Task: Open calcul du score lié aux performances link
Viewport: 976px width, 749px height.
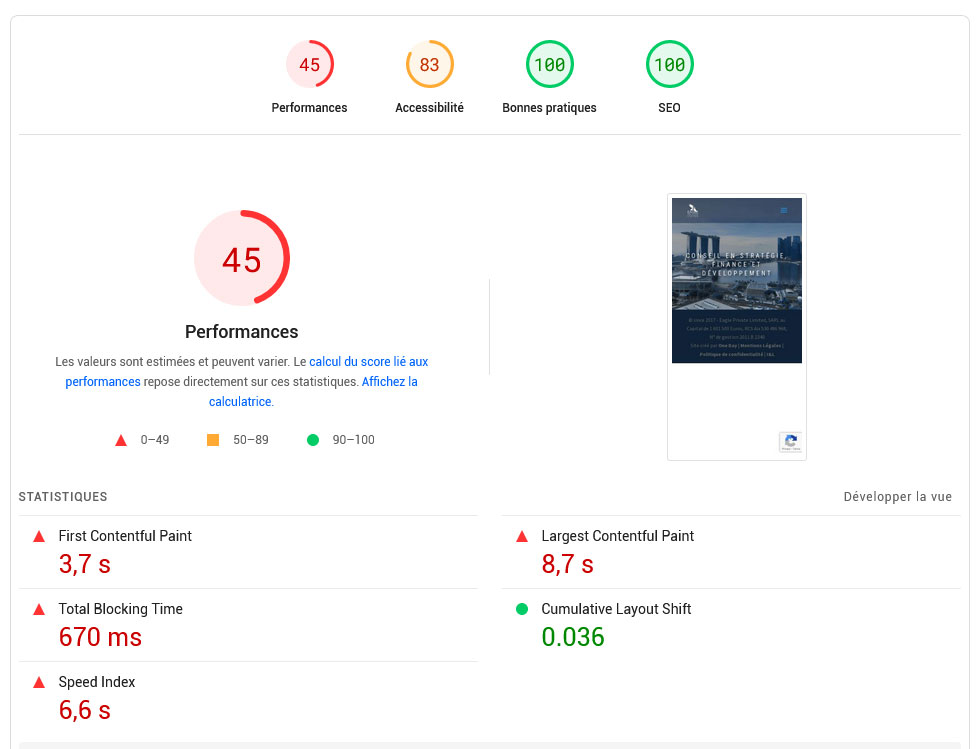Action: [x=368, y=362]
